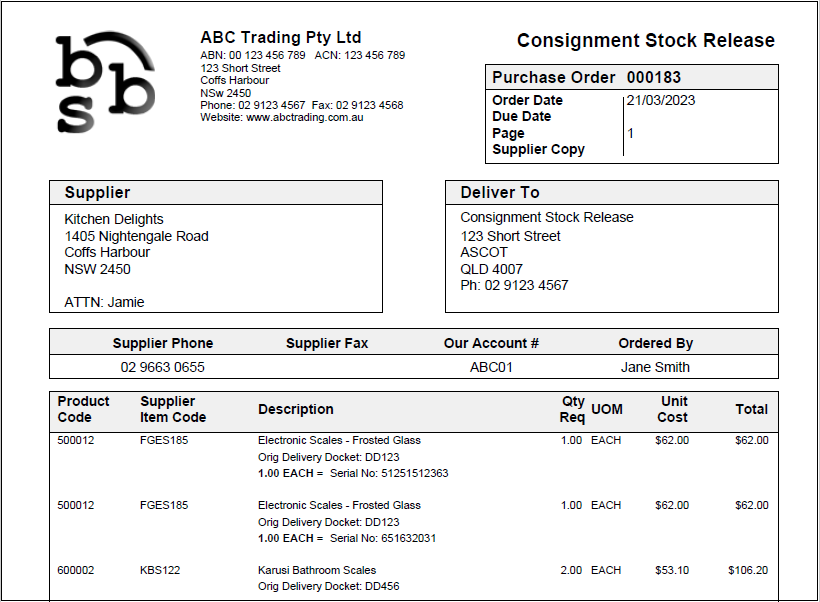This screenshot has width=820, height=602.
Task: Click the Description column header
Action: pyautogui.click(x=296, y=409)
